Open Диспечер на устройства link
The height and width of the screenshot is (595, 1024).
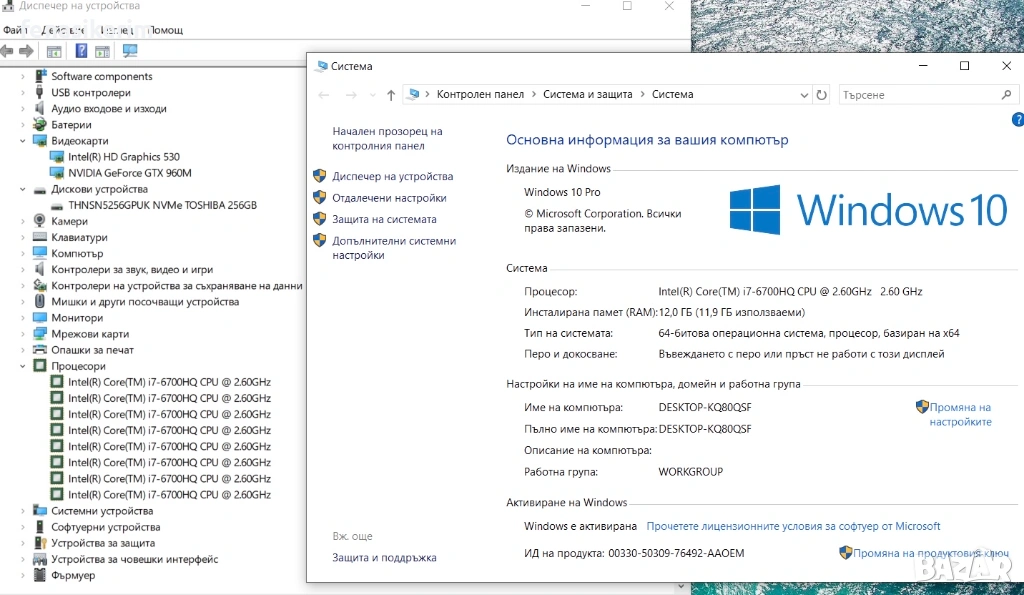(392, 176)
